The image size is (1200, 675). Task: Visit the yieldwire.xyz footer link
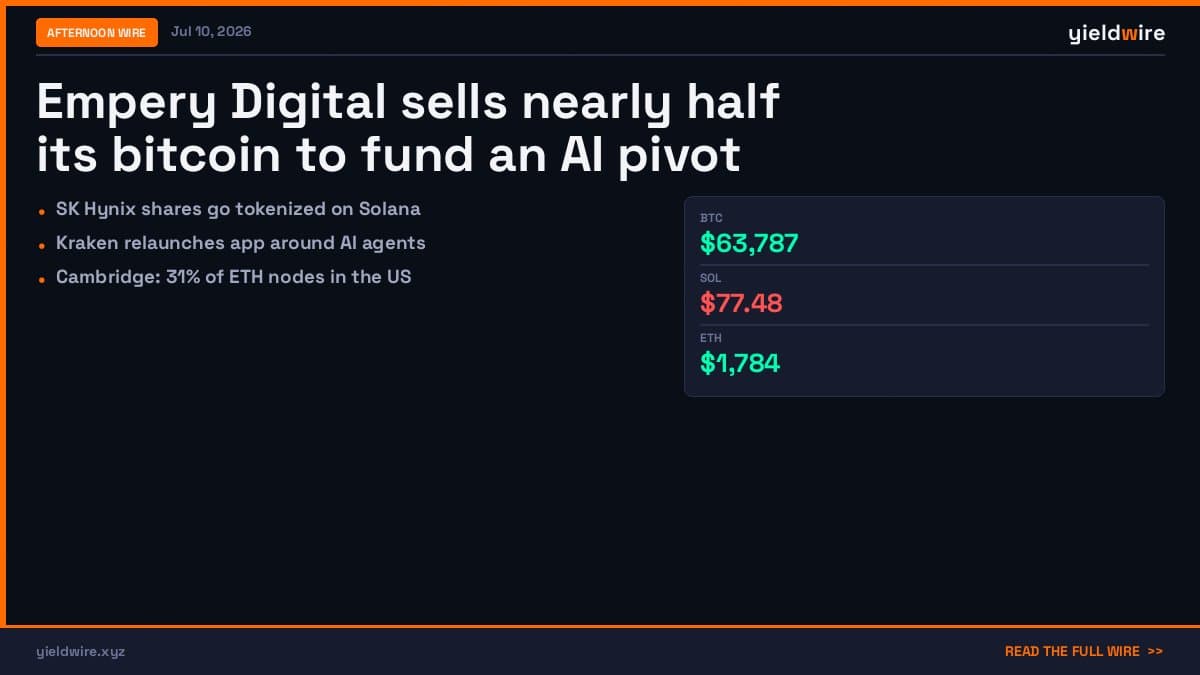[x=81, y=651]
